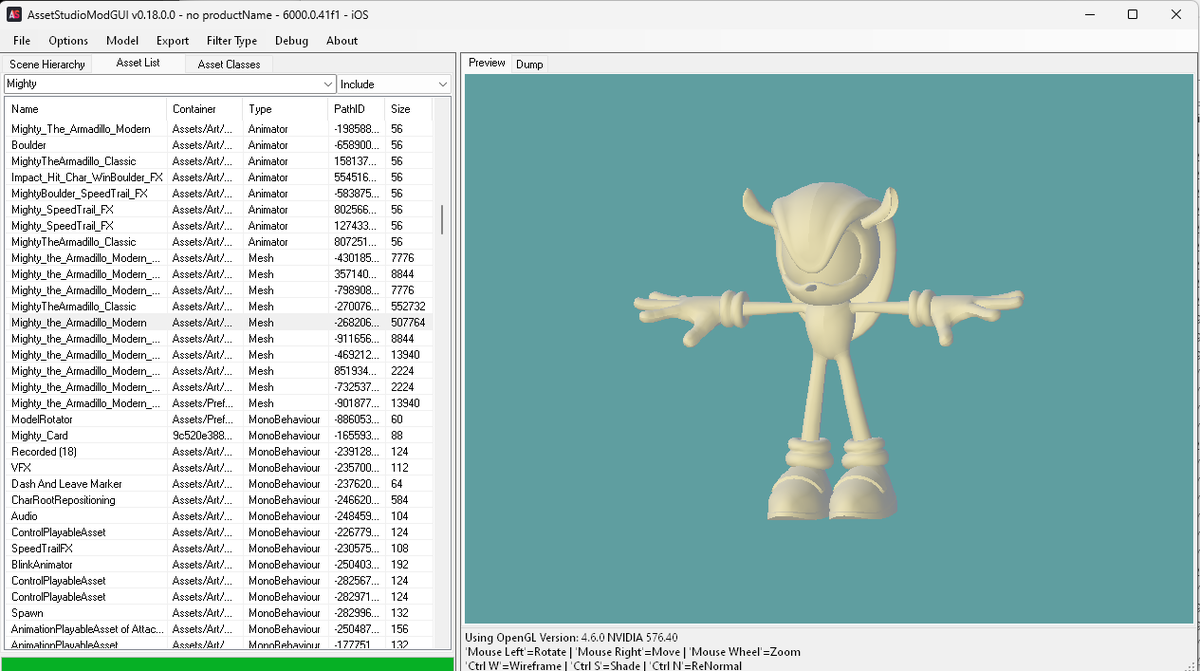Click the 9c520e388... container cell

(x=202, y=435)
